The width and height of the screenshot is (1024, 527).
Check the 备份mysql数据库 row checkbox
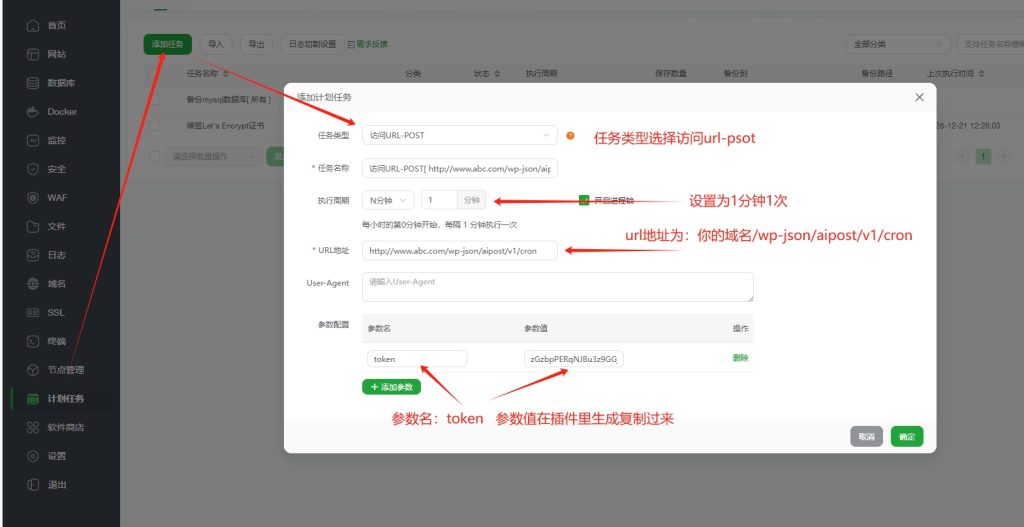(153, 100)
